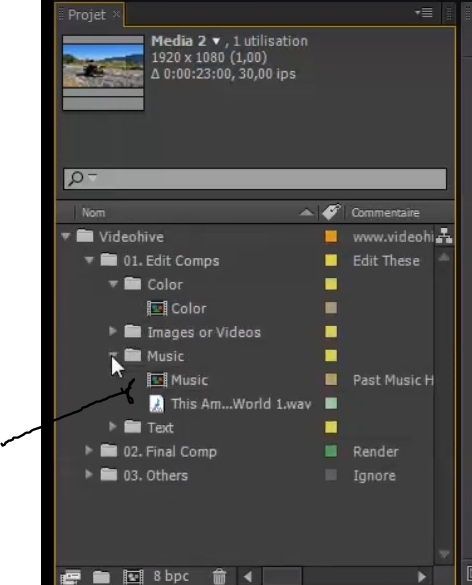Click the horizontal scroll right arrow
Screen dimensions: 472x585
[422, 577]
